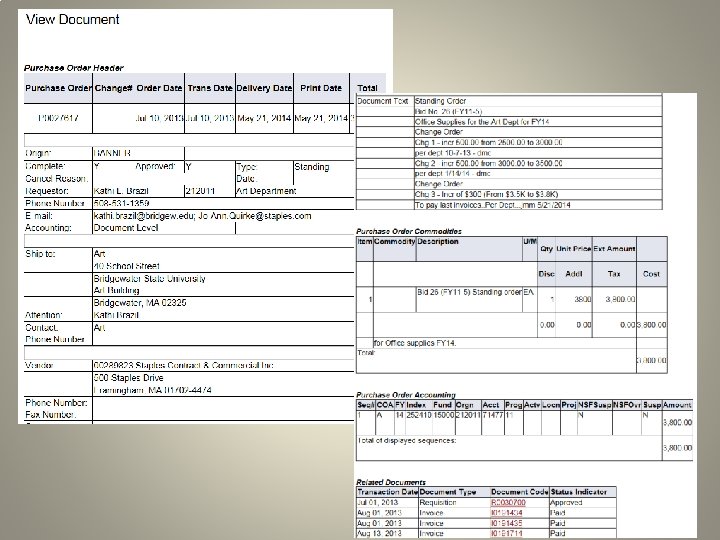Click the 'Approved' status for the requisition
This screenshot has width=720, height=540.
[x=566, y=502]
